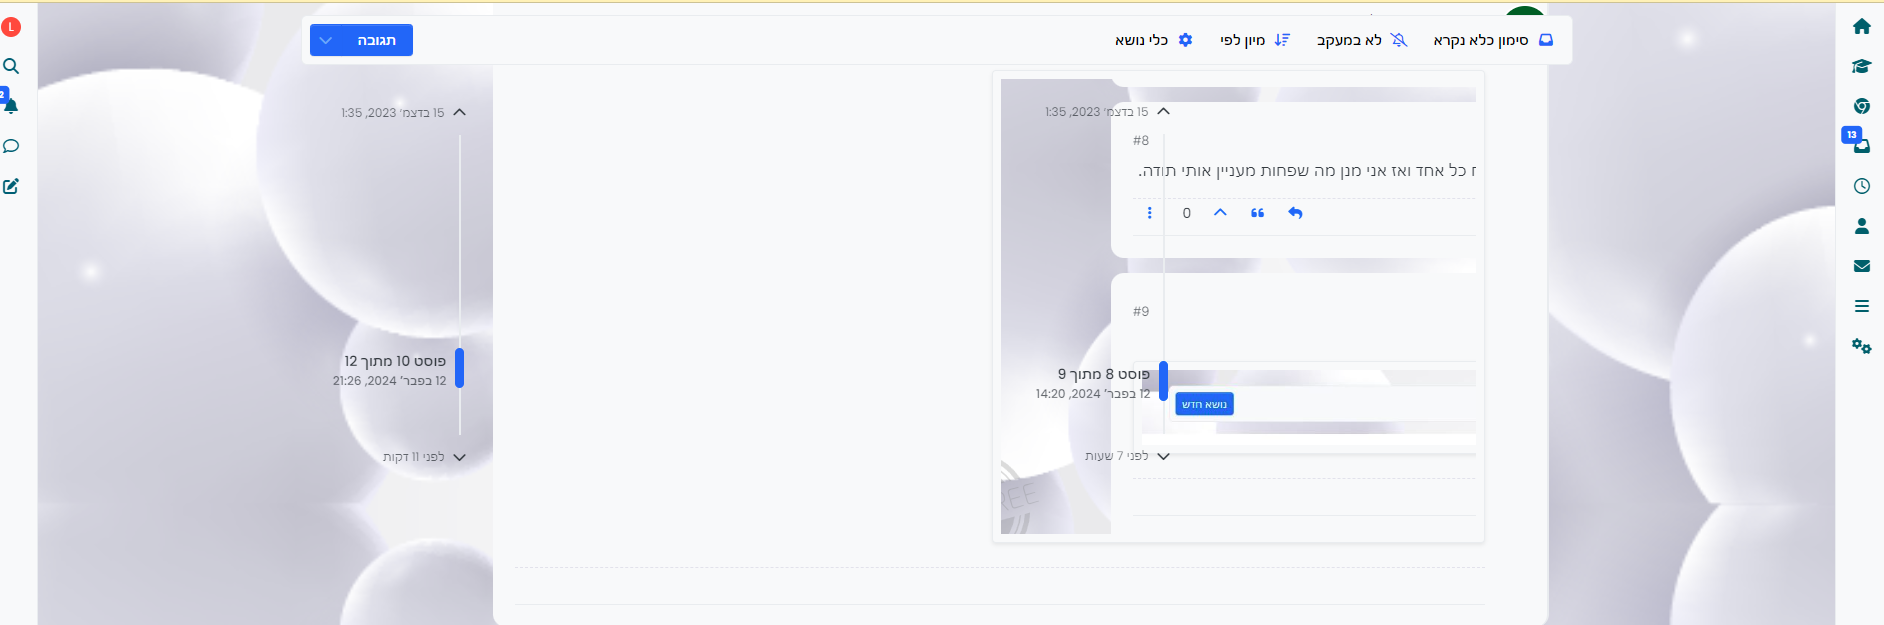This screenshot has width=1884, height=625.
Task: Open the envelope icon in right sidebar
Action: [x=1861, y=266]
